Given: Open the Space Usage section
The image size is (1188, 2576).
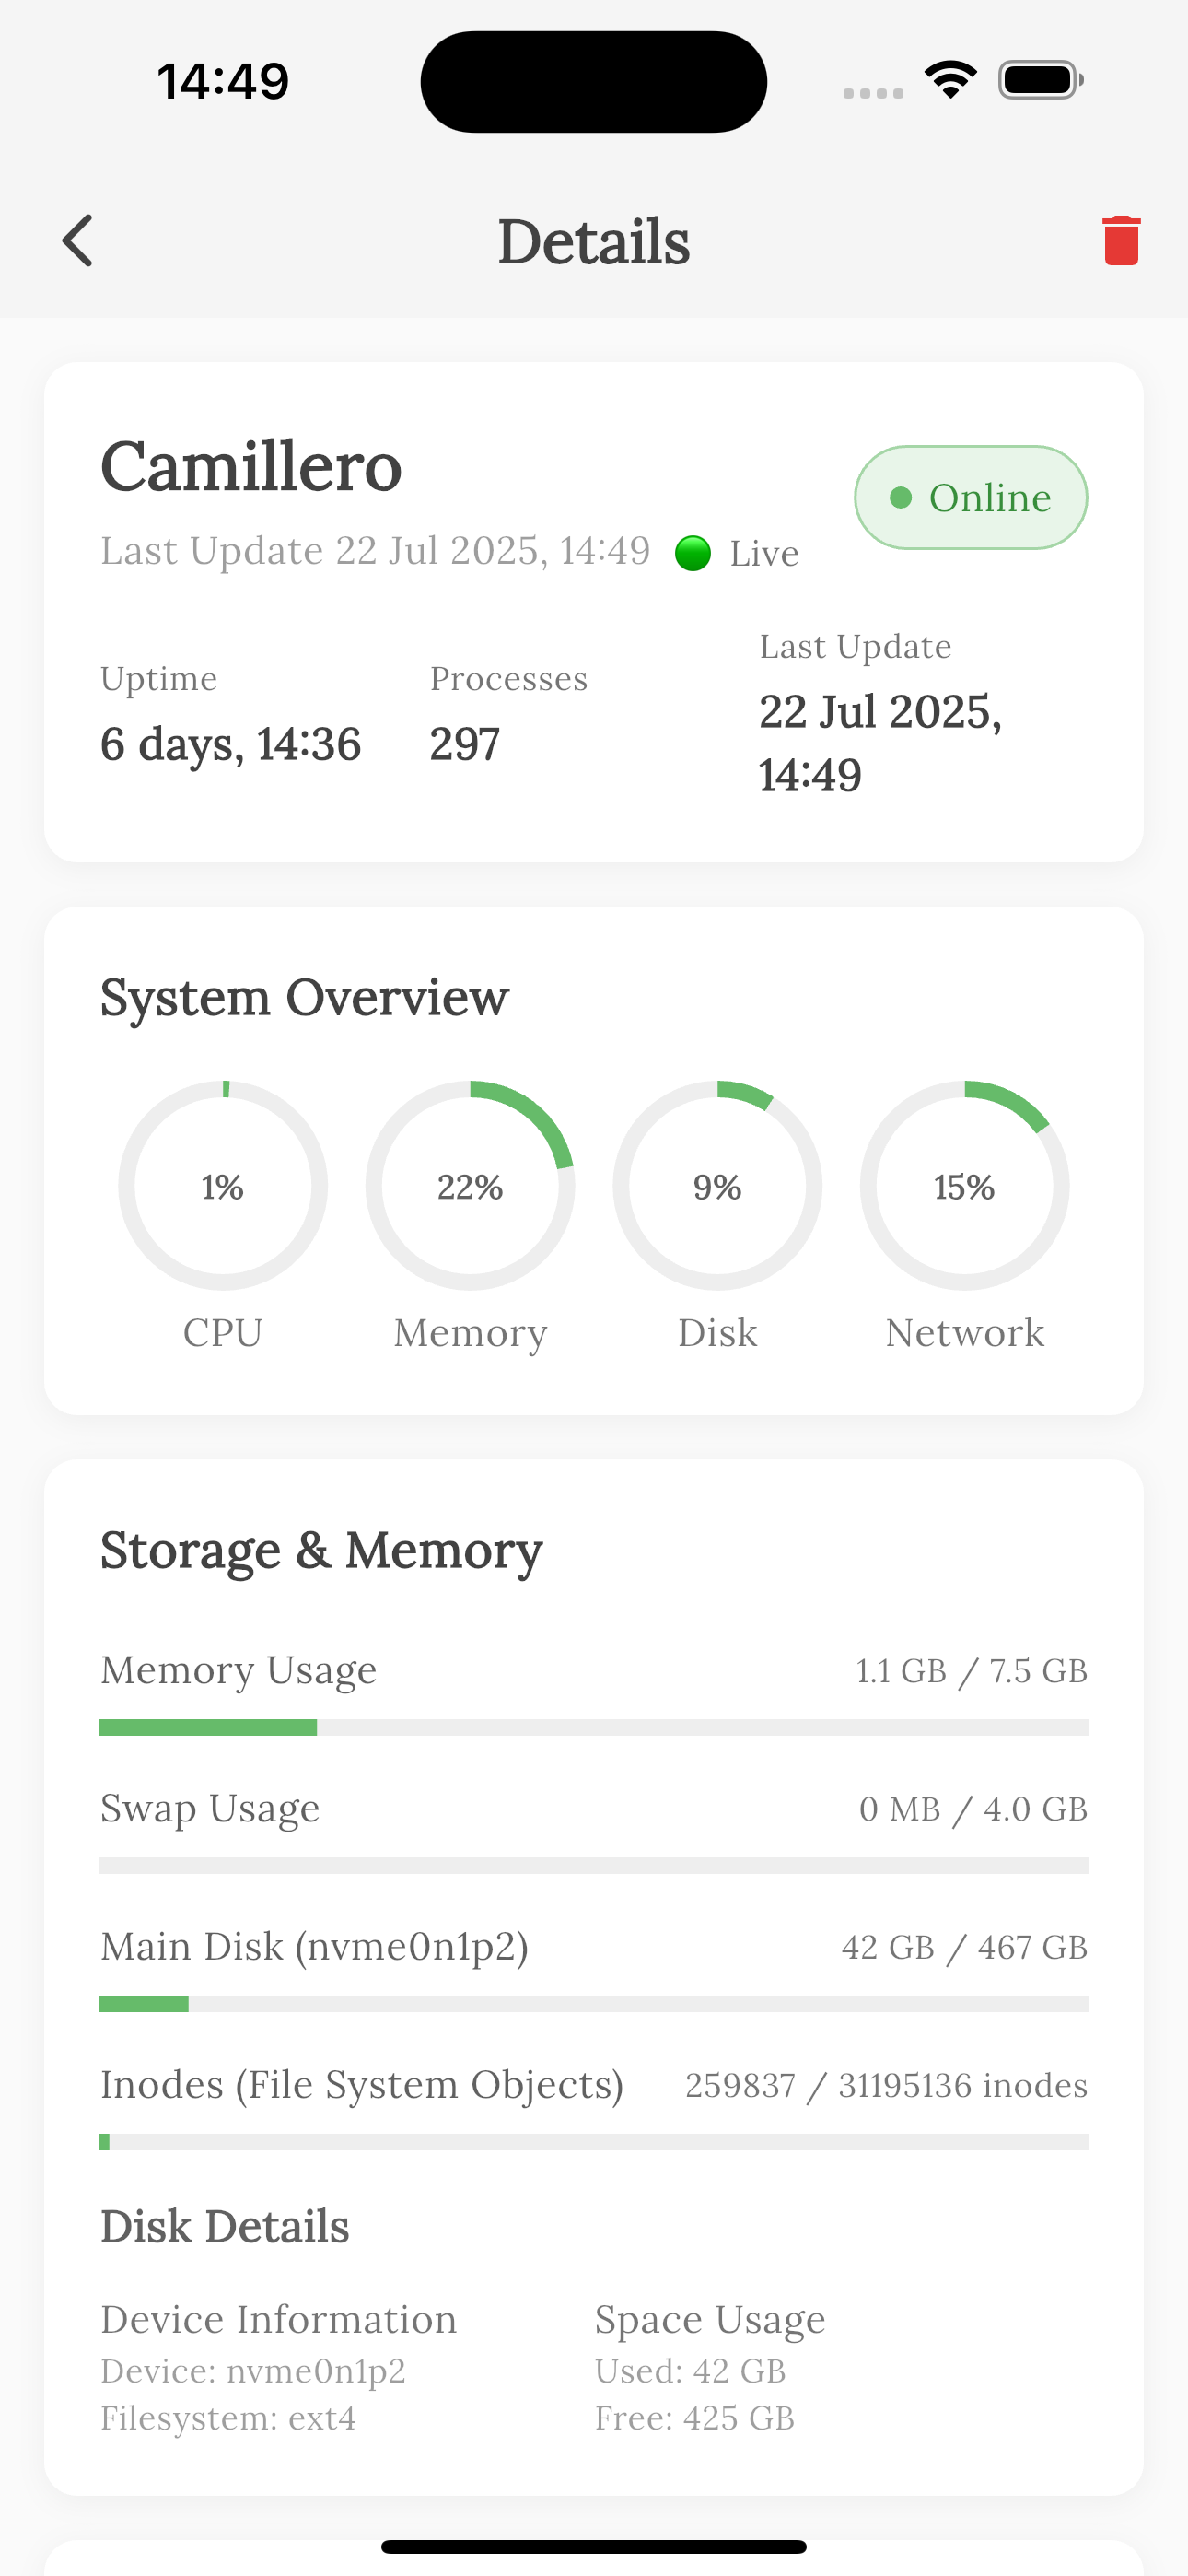Looking at the screenshot, I should click(710, 2319).
